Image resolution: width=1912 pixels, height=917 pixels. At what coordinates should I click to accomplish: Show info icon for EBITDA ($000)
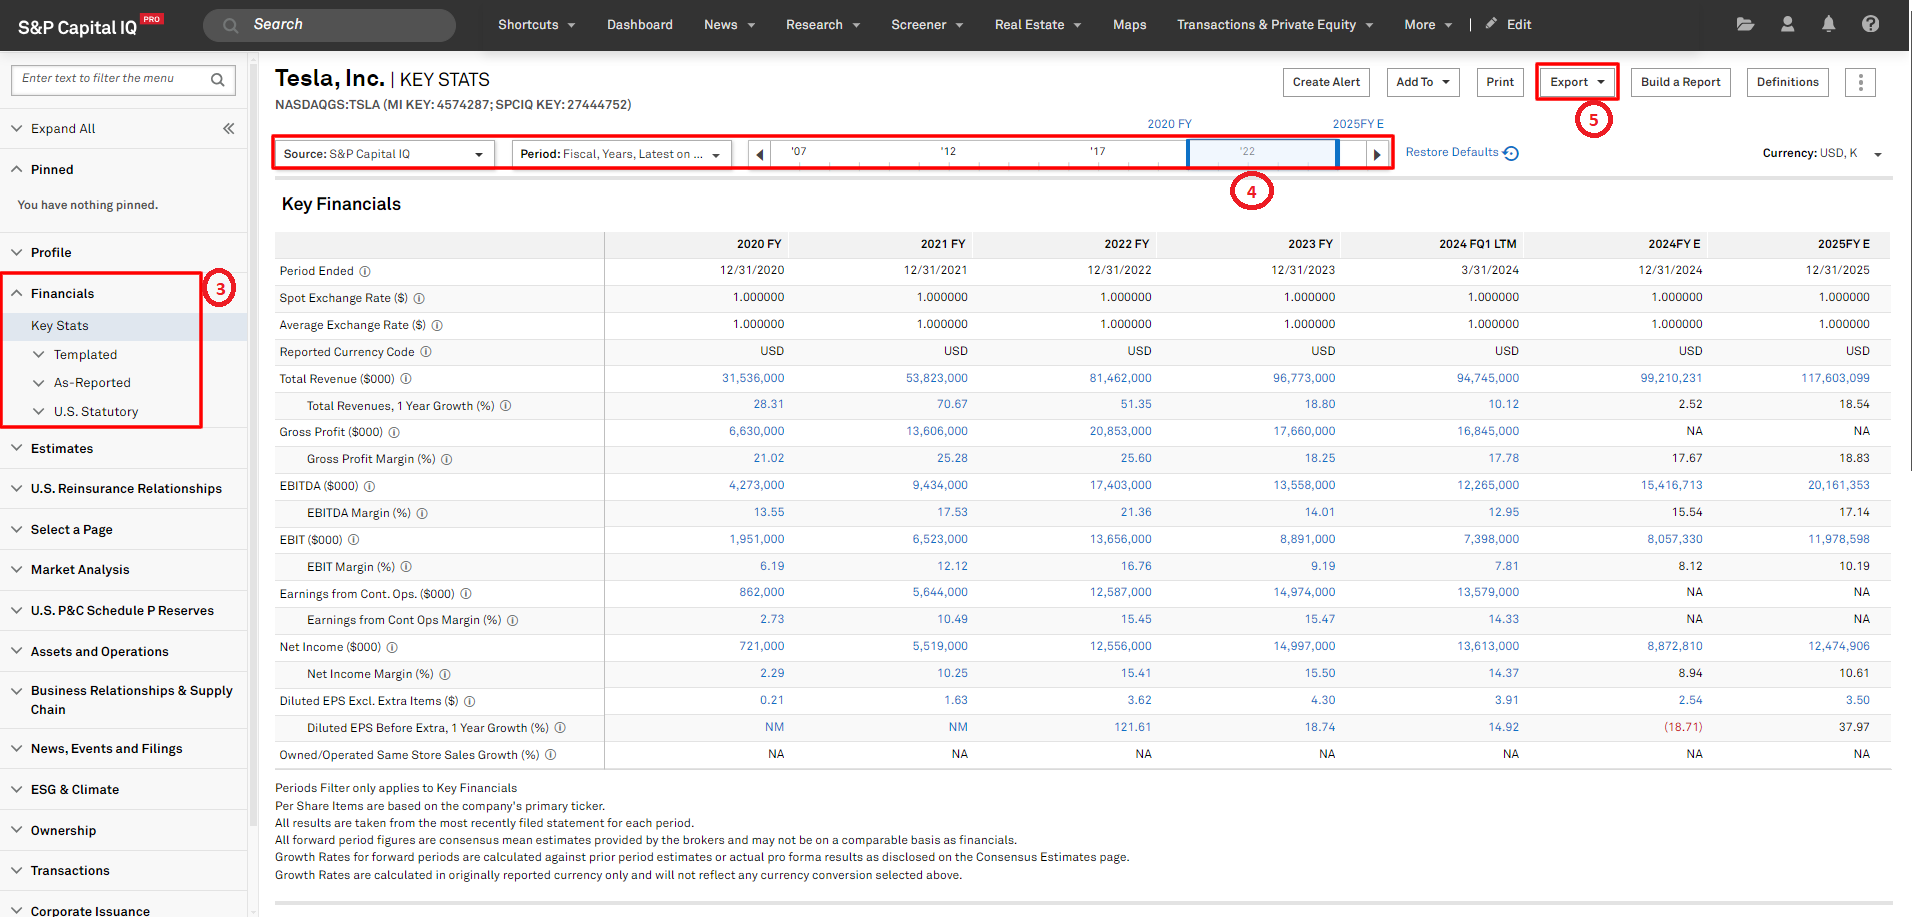(x=369, y=486)
